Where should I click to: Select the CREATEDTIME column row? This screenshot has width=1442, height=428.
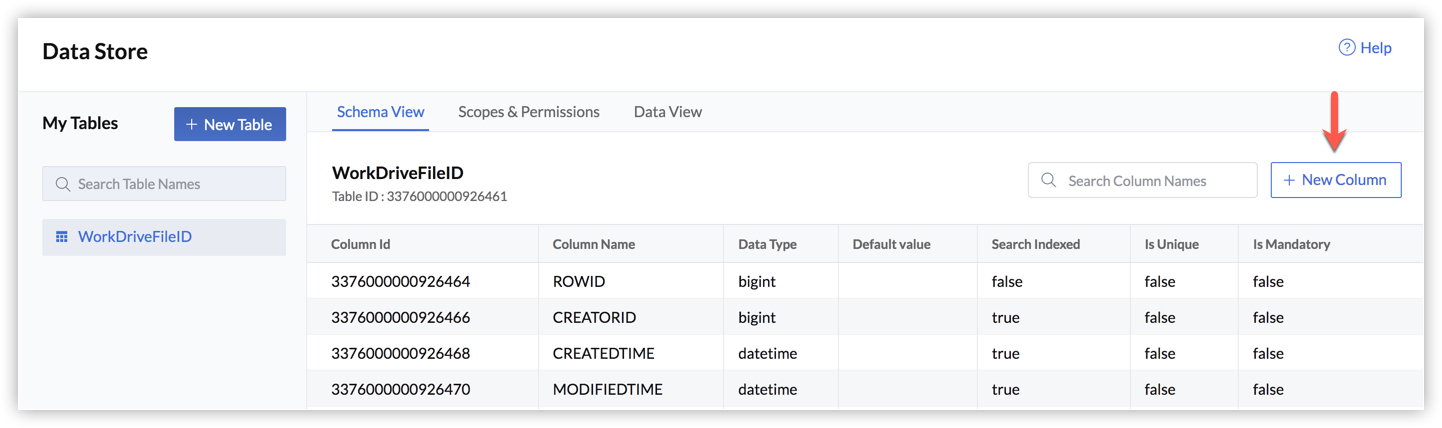pyautogui.click(x=602, y=353)
